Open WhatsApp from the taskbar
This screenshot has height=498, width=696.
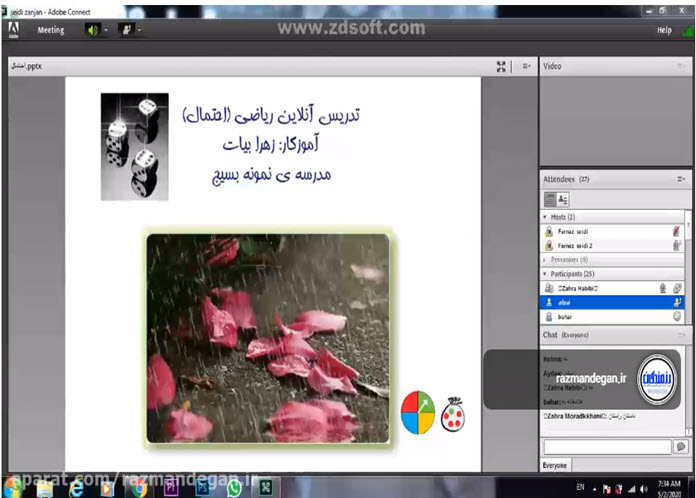234,488
